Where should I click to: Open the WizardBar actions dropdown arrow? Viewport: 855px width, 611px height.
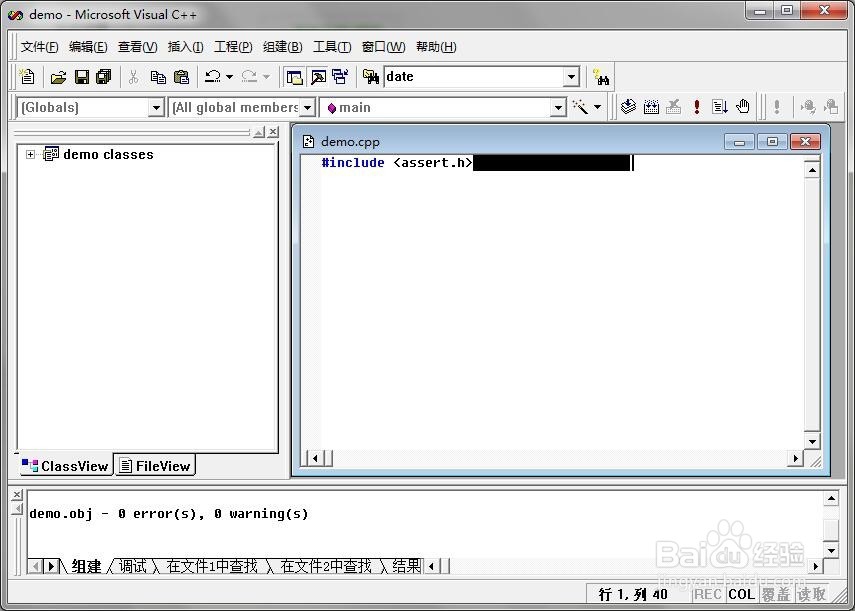(x=598, y=107)
